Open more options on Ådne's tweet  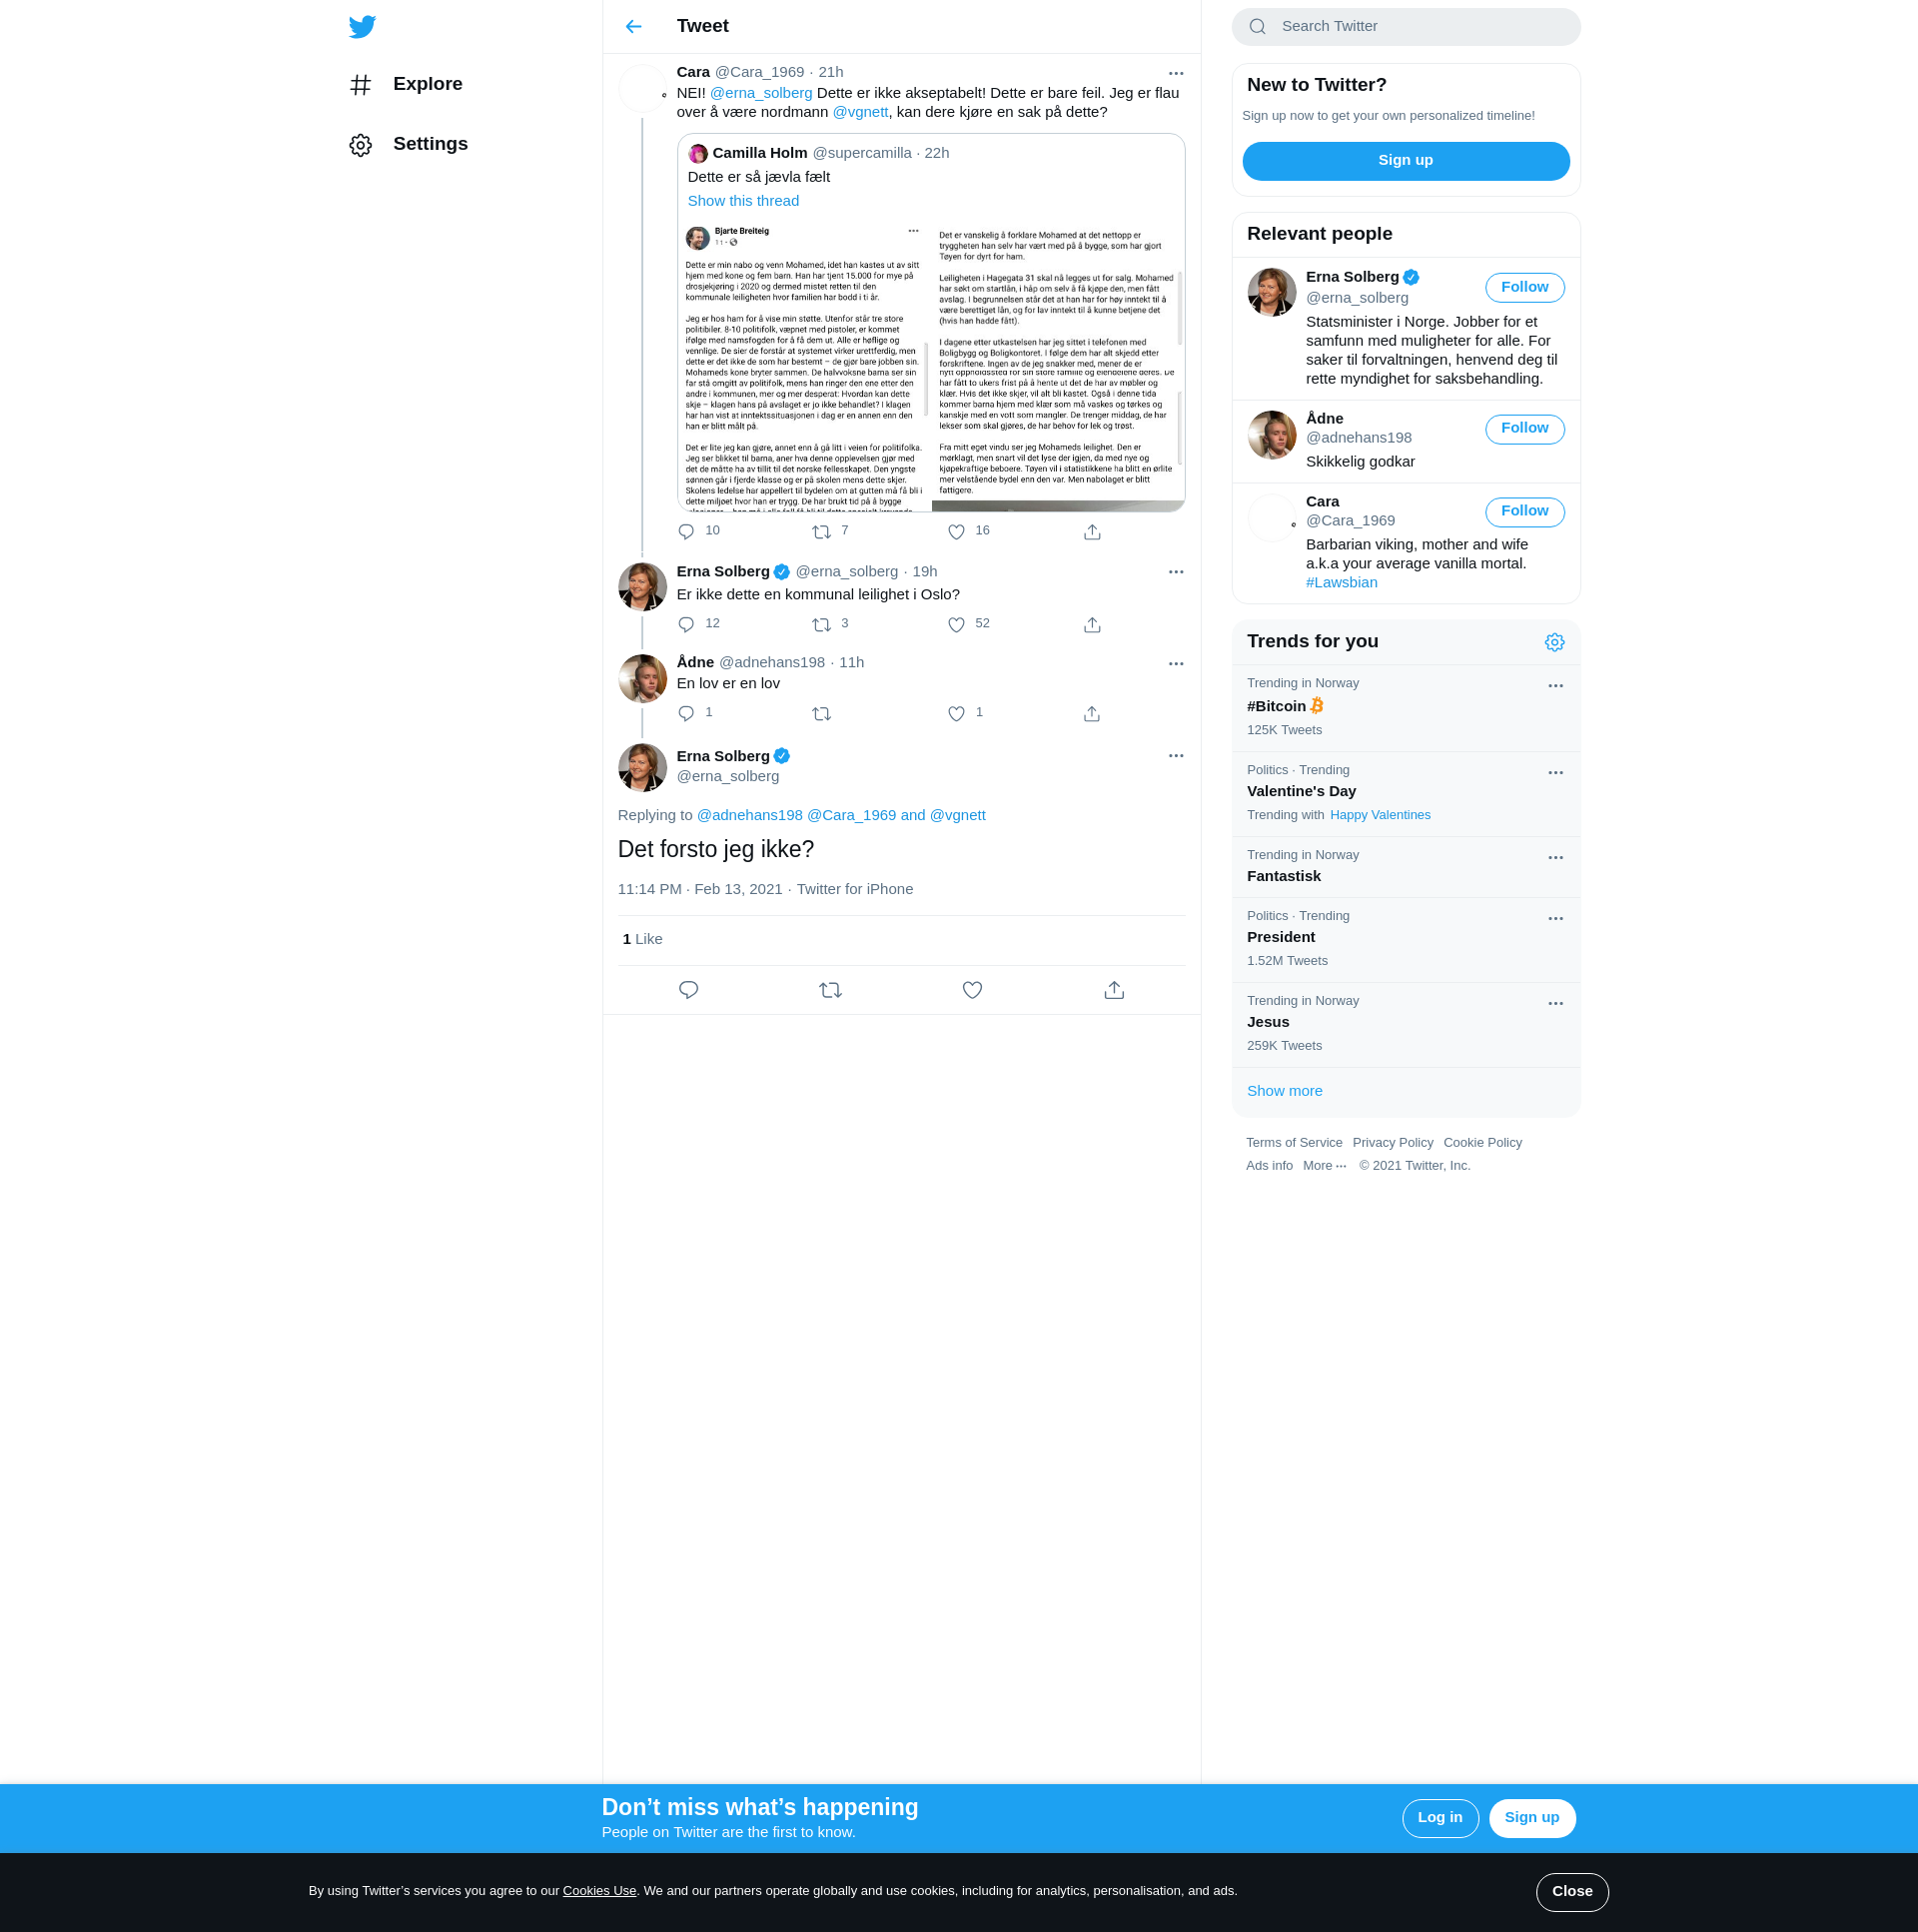[x=1175, y=663]
